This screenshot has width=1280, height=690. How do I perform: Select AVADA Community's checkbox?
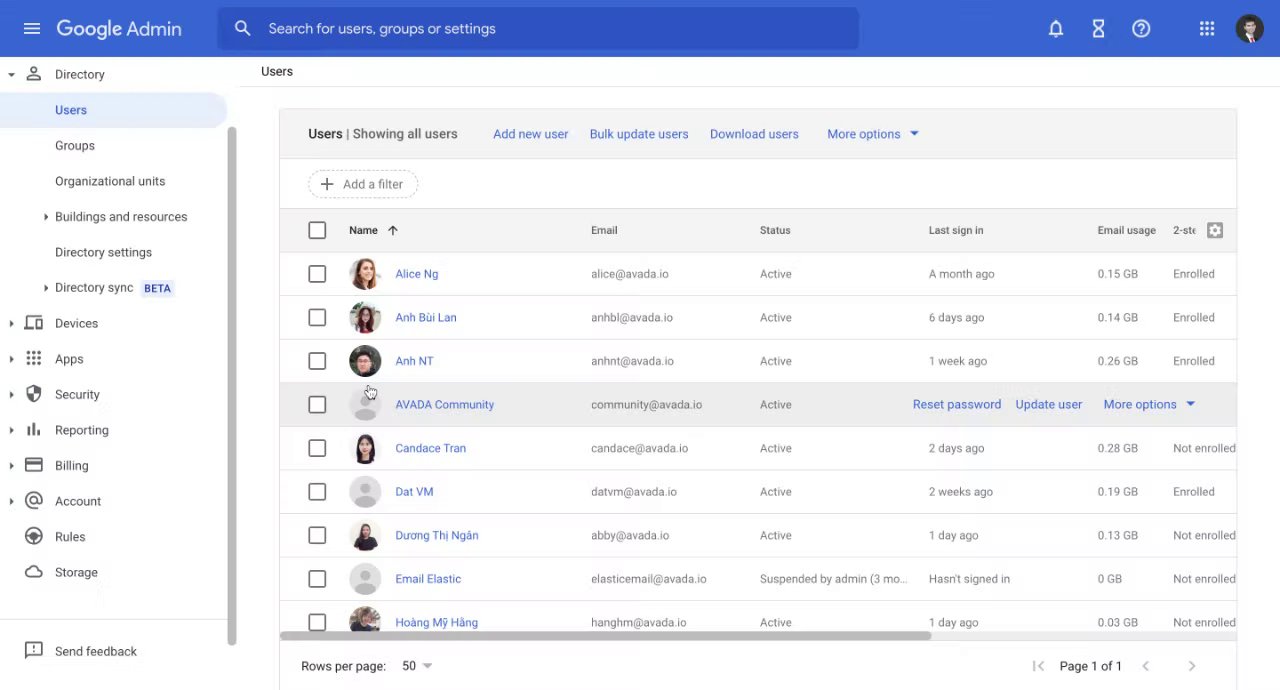coord(317,404)
